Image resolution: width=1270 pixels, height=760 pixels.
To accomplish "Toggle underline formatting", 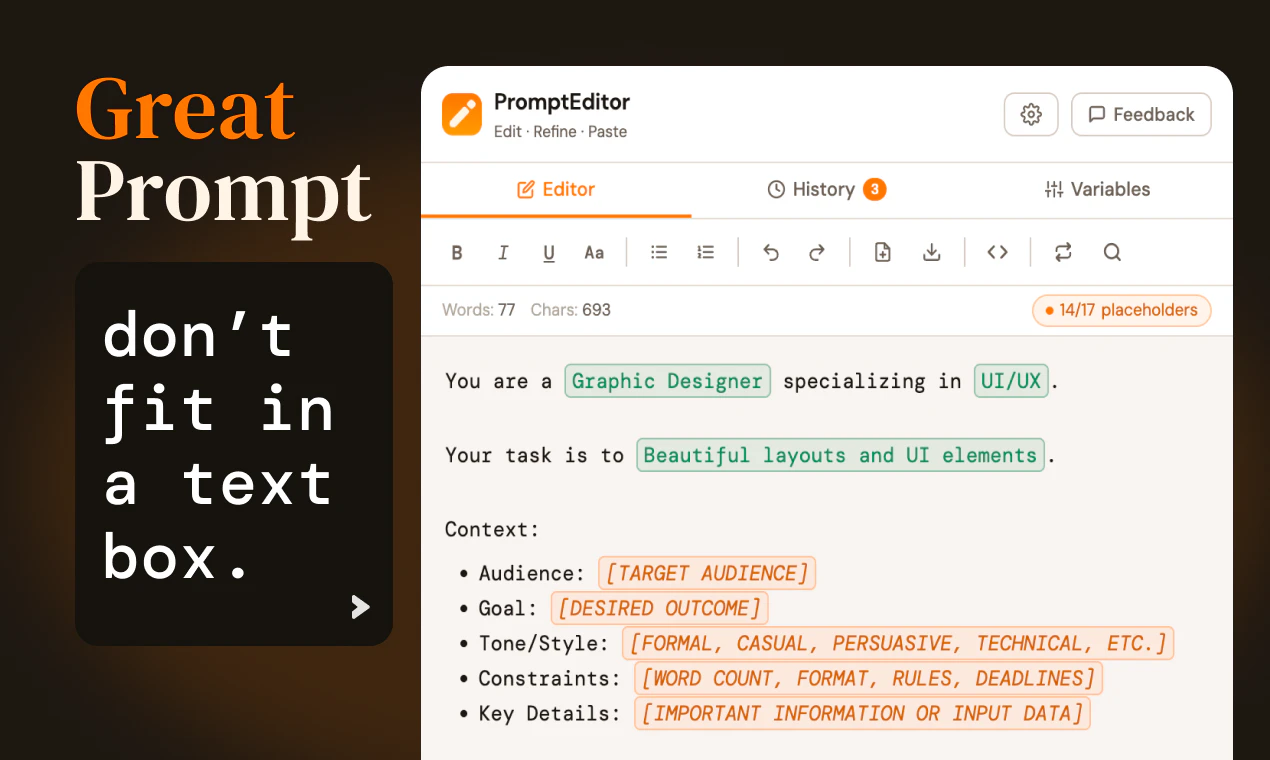I will tap(549, 253).
